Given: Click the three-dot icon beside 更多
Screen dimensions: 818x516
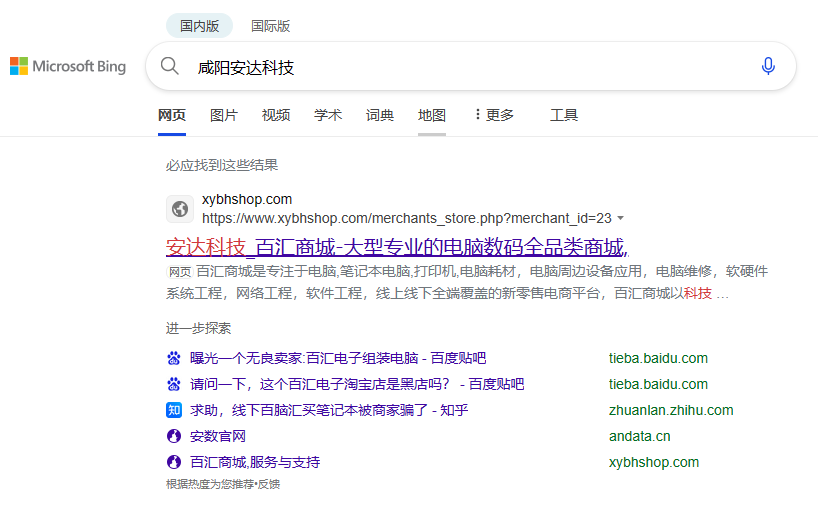Looking at the screenshot, I should (477, 114).
